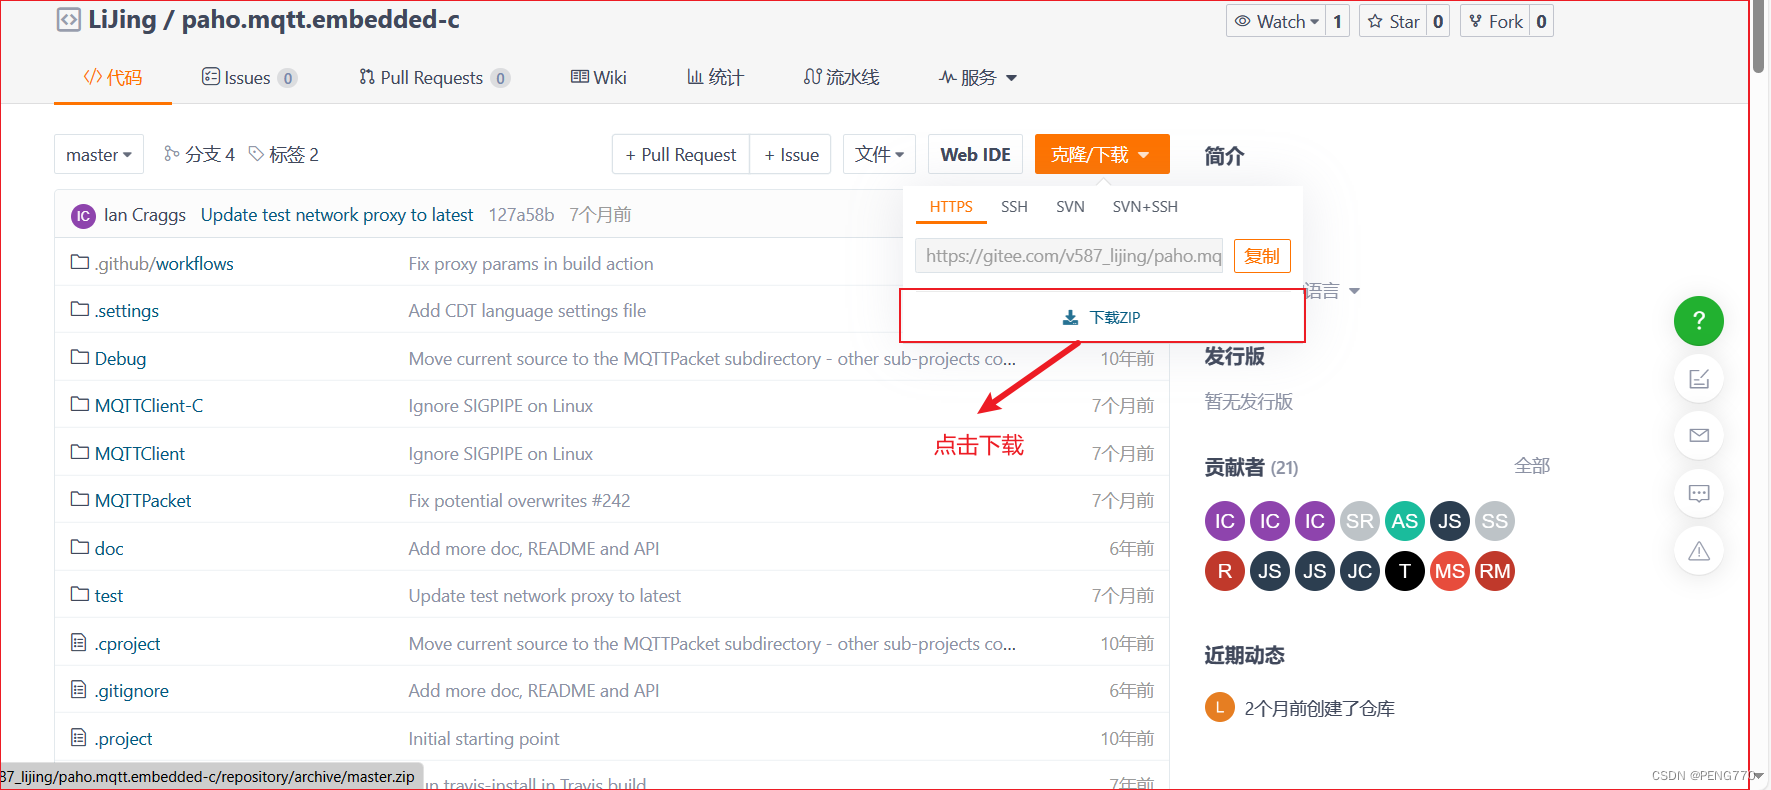Open the MQTTClient folder
Image resolution: width=1771 pixels, height=790 pixels.
pyautogui.click(x=140, y=453)
